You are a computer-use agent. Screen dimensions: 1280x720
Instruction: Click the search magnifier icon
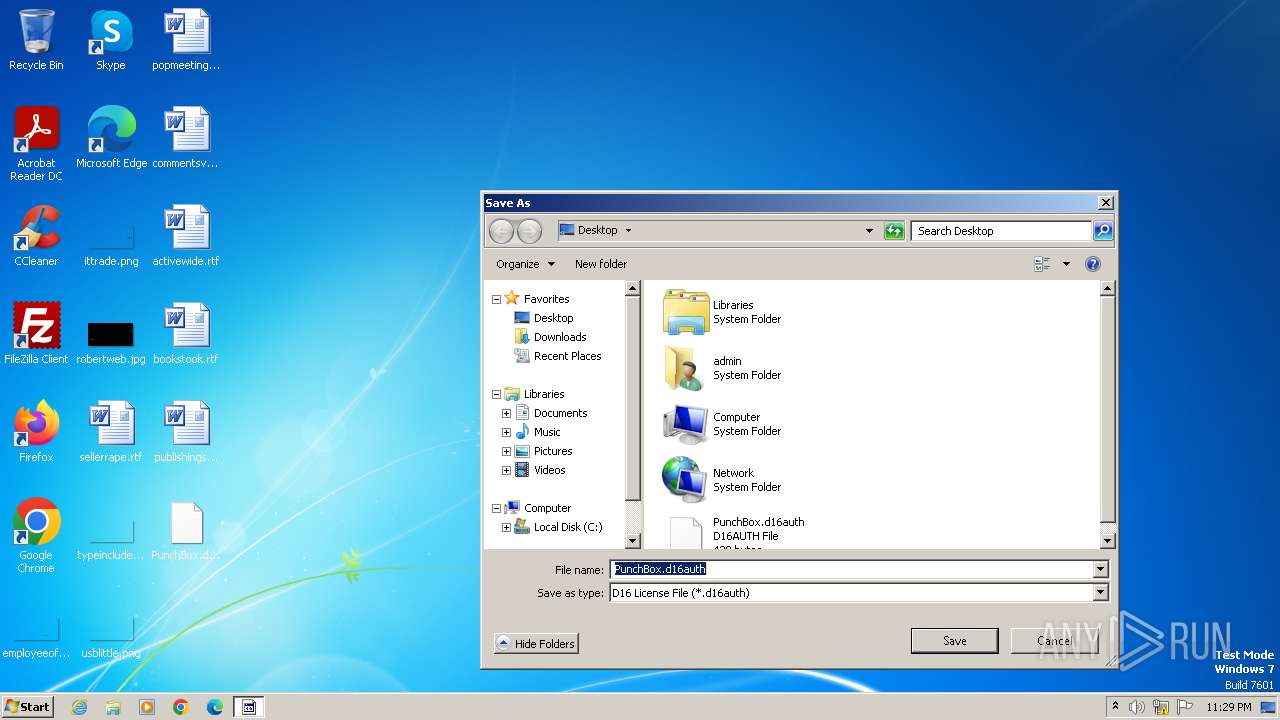[1103, 231]
